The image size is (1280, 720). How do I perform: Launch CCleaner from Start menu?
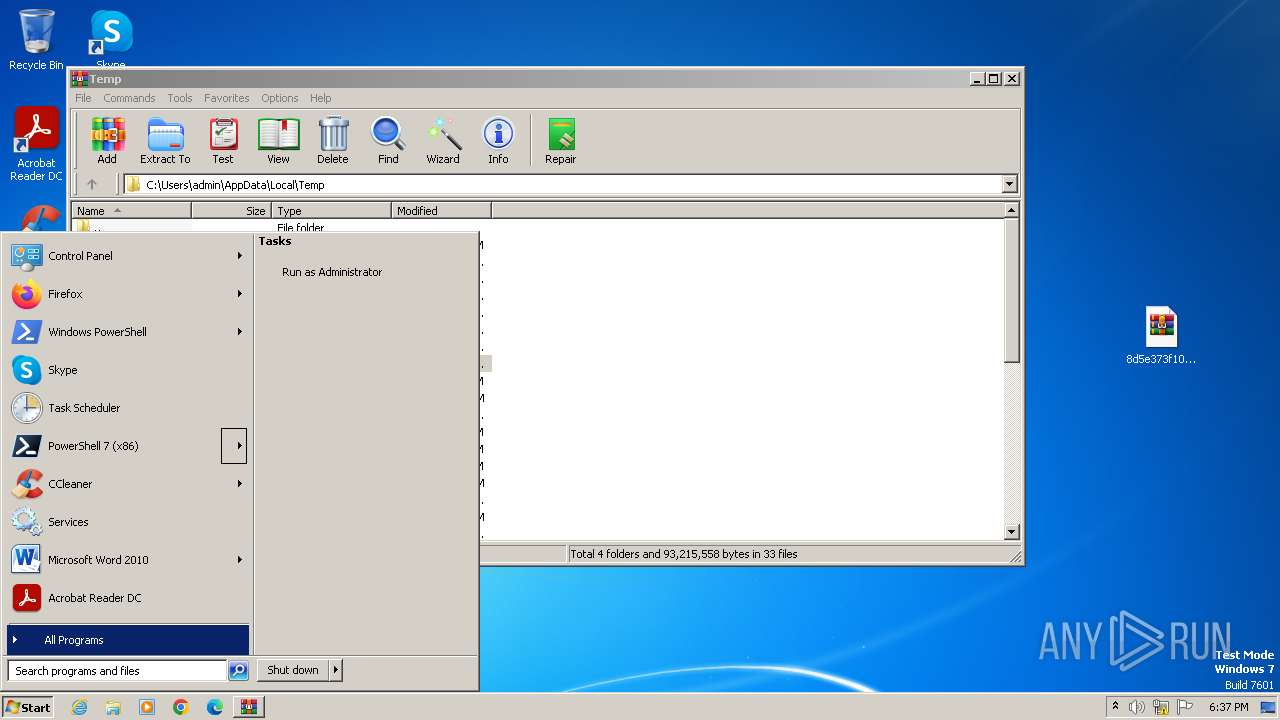pyautogui.click(x=128, y=484)
